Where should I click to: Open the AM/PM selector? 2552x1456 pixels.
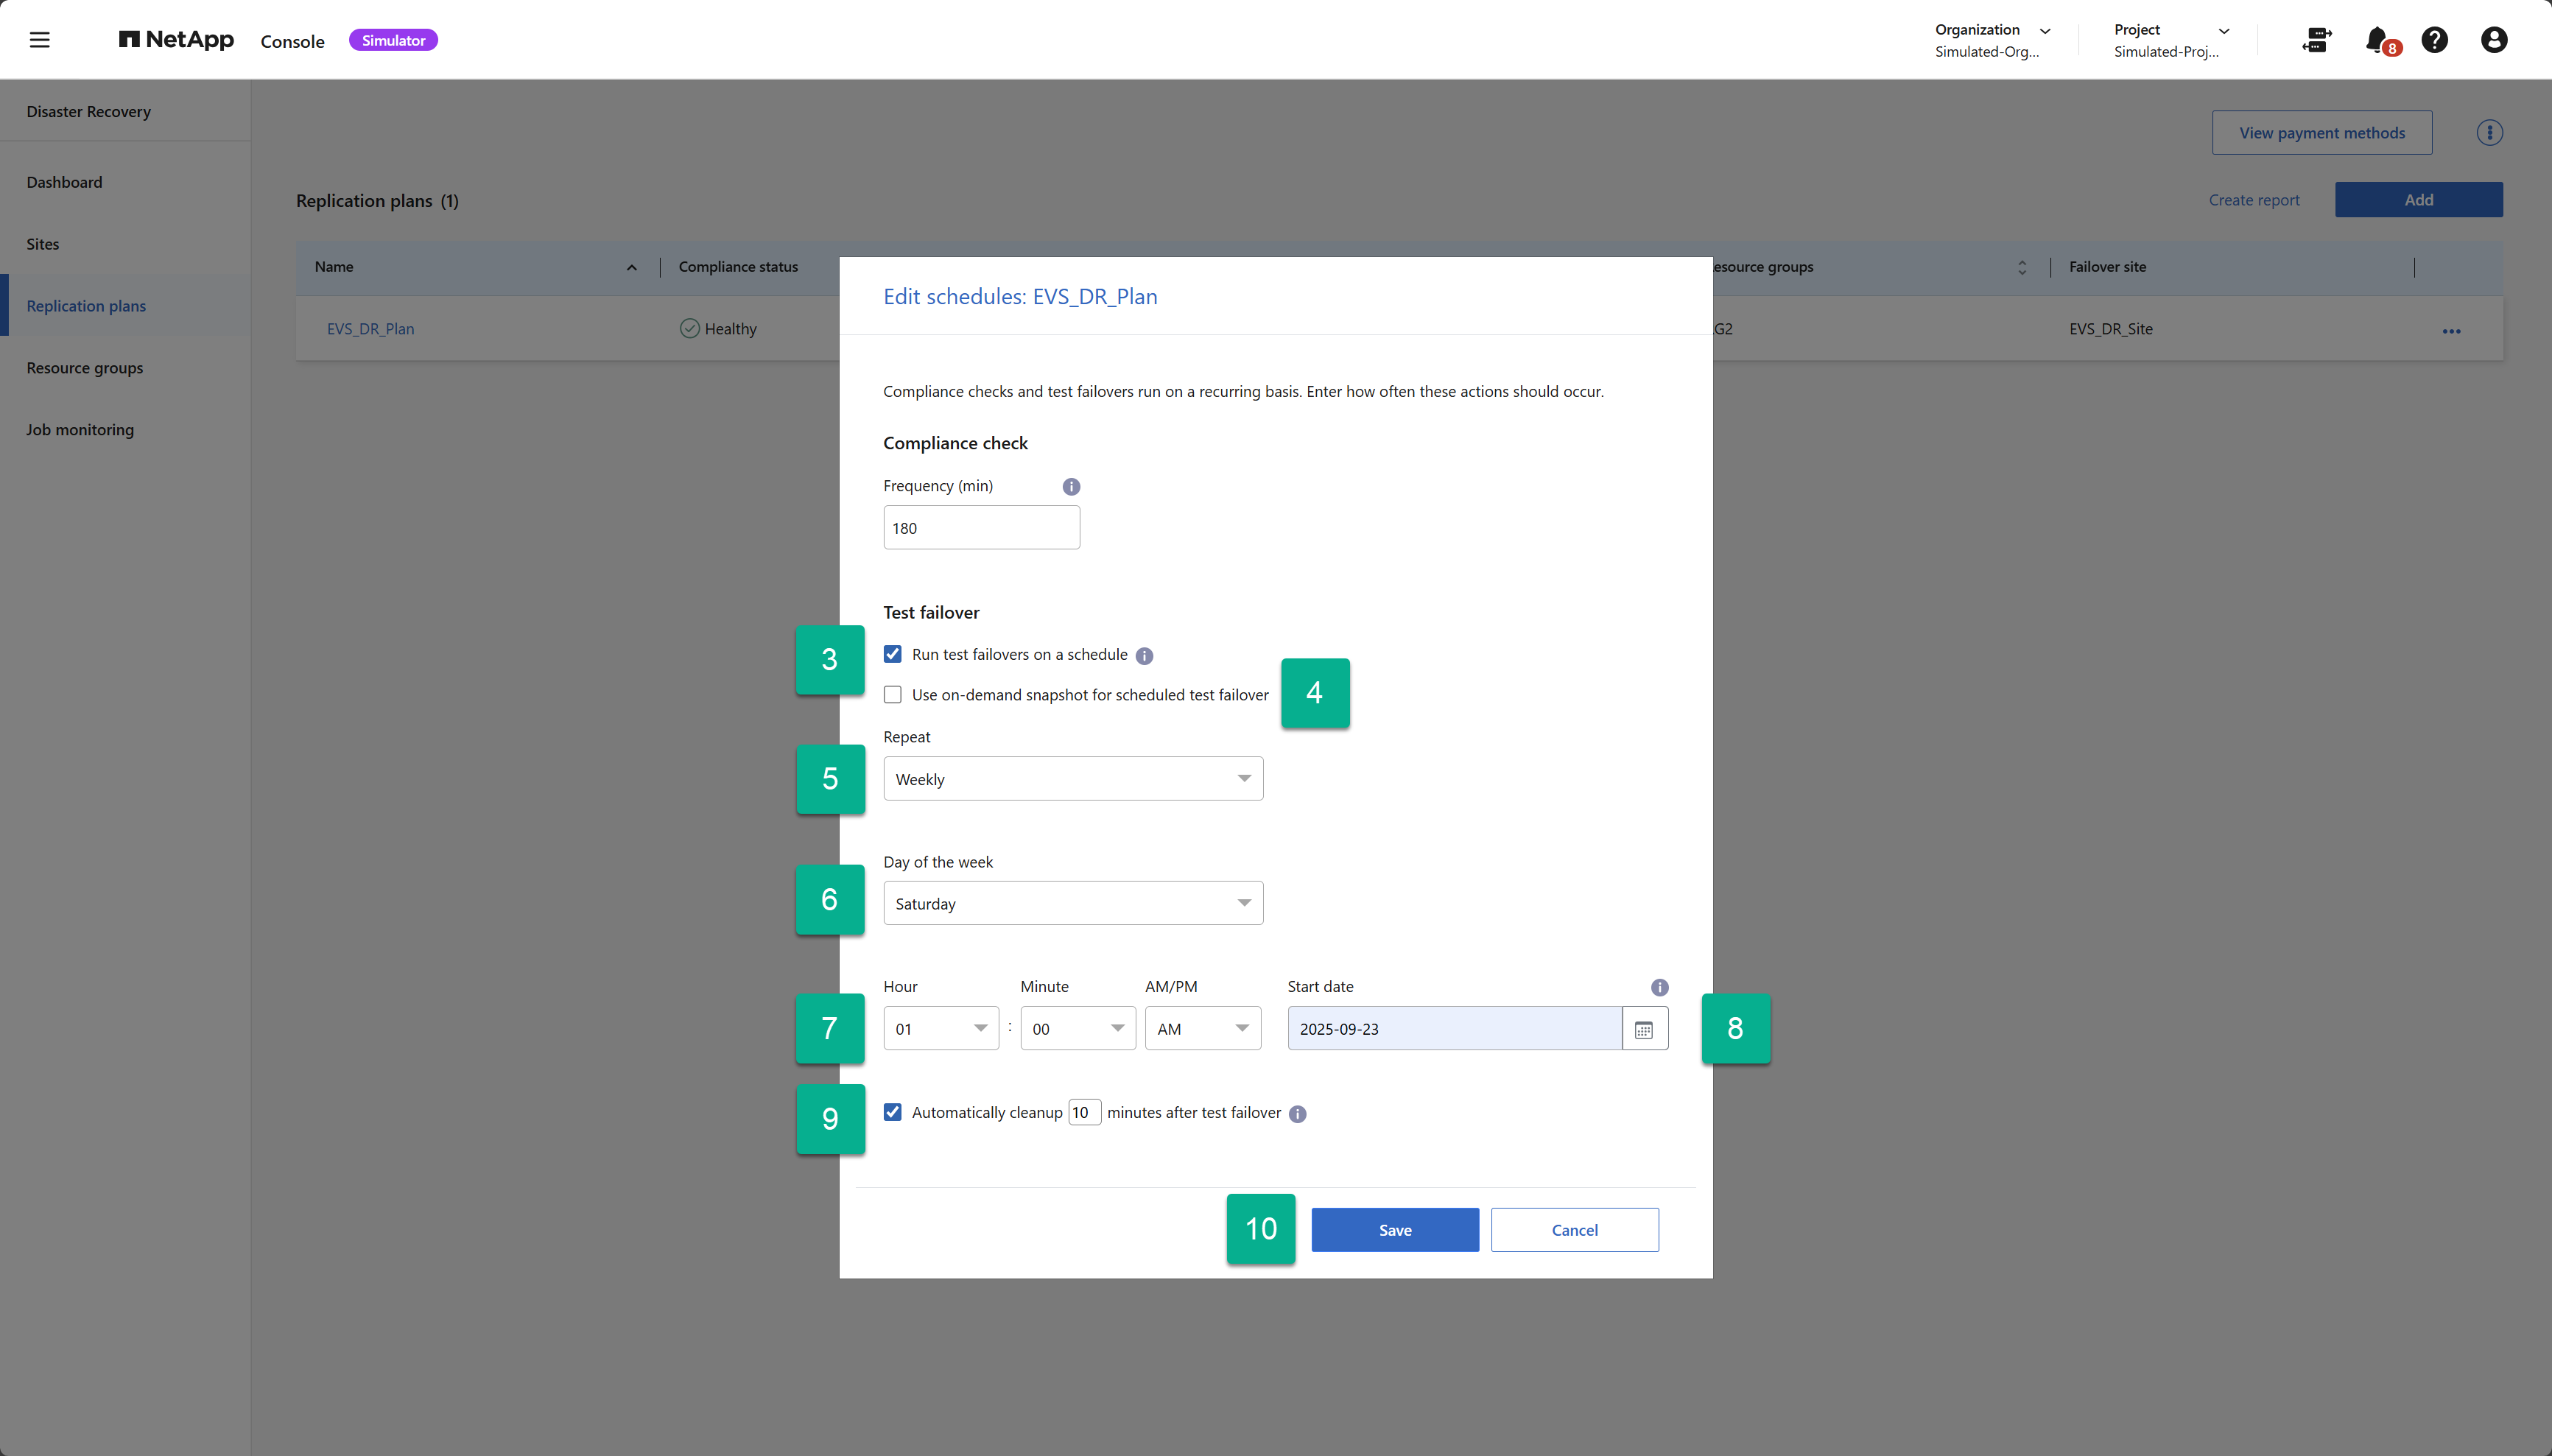pos(1202,1029)
